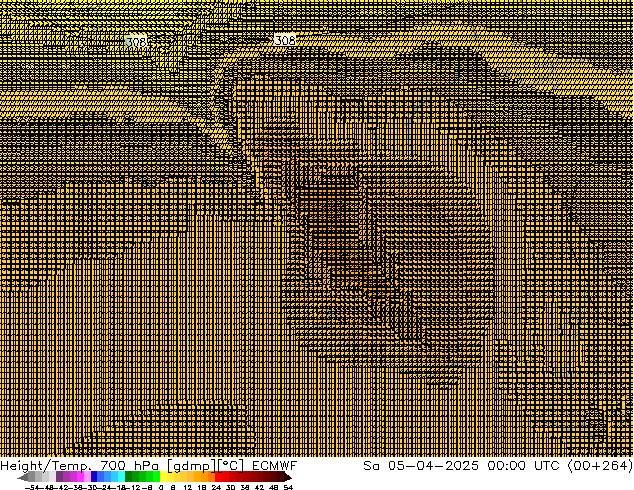Click the -54 legend value
The height and width of the screenshot is (490, 634).
click(x=32, y=488)
